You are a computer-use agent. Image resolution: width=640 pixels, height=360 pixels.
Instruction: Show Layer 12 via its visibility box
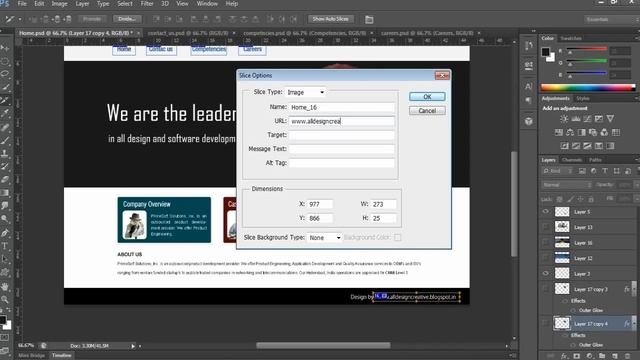click(545, 258)
